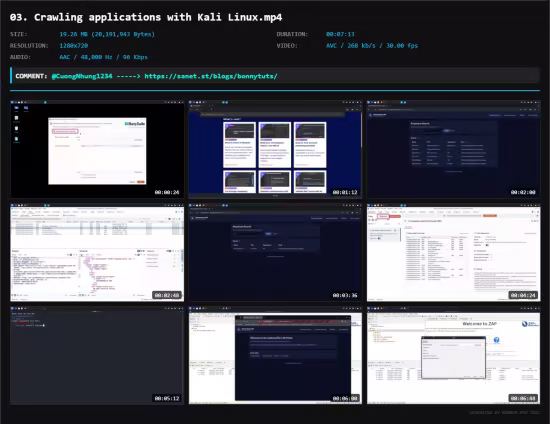Open the thumbnail stamped 00:00:24
Viewport: 550px width, 424px height.
point(97,149)
